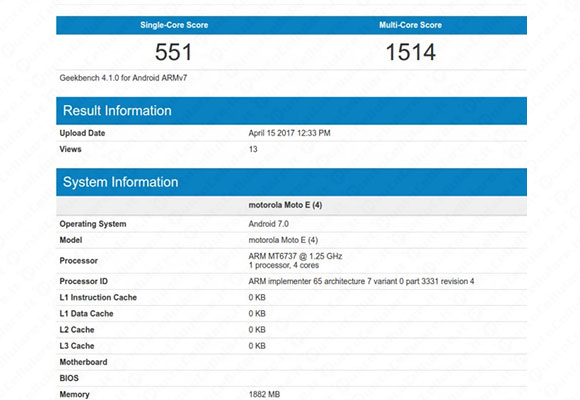Click the Operating System label

[93, 224]
